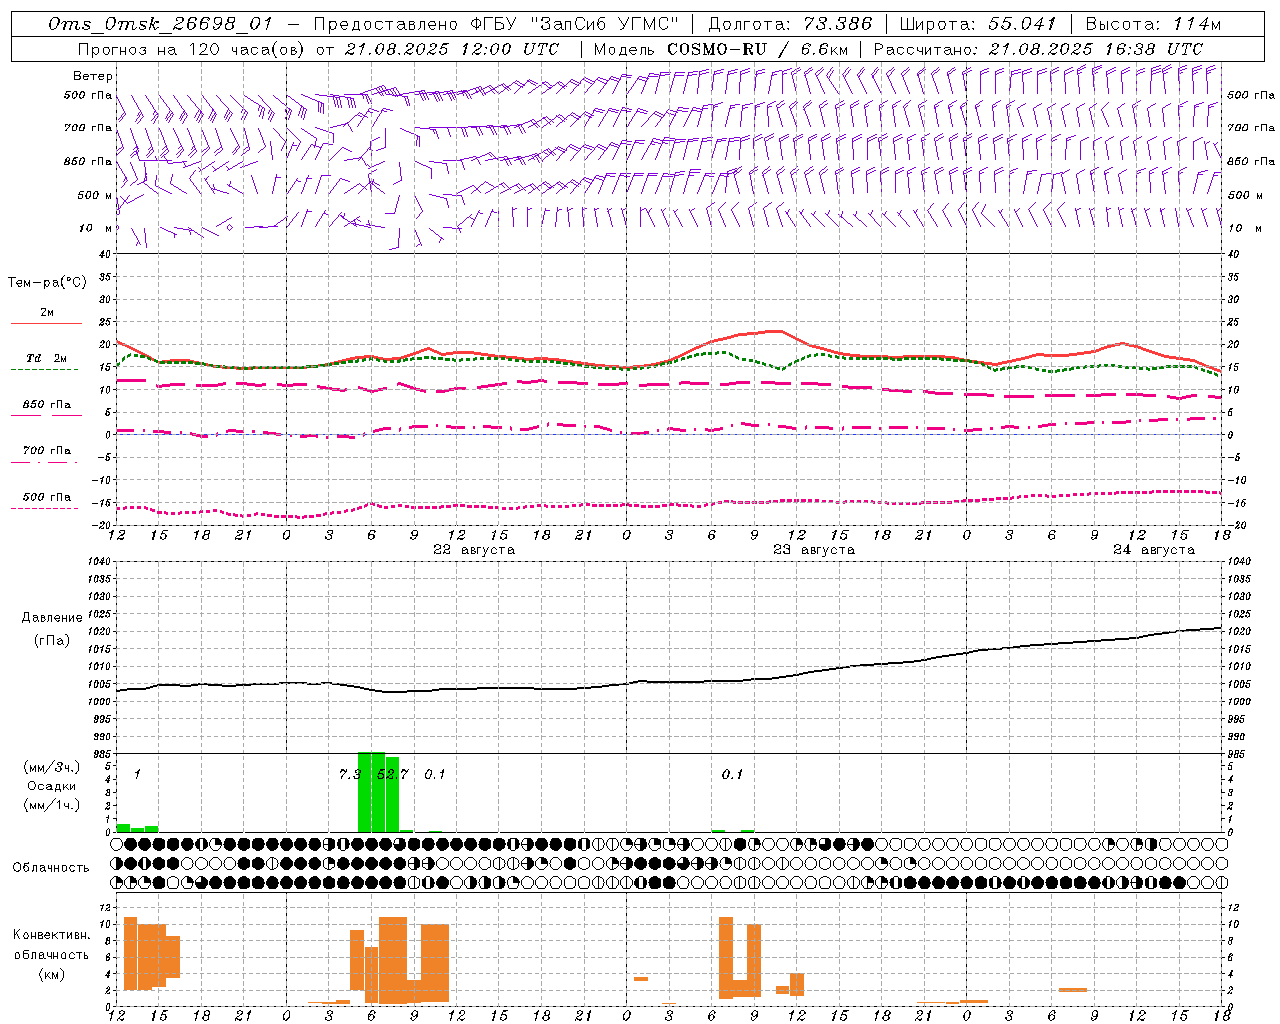Click the red line sample under 2м legend

pos(46,324)
